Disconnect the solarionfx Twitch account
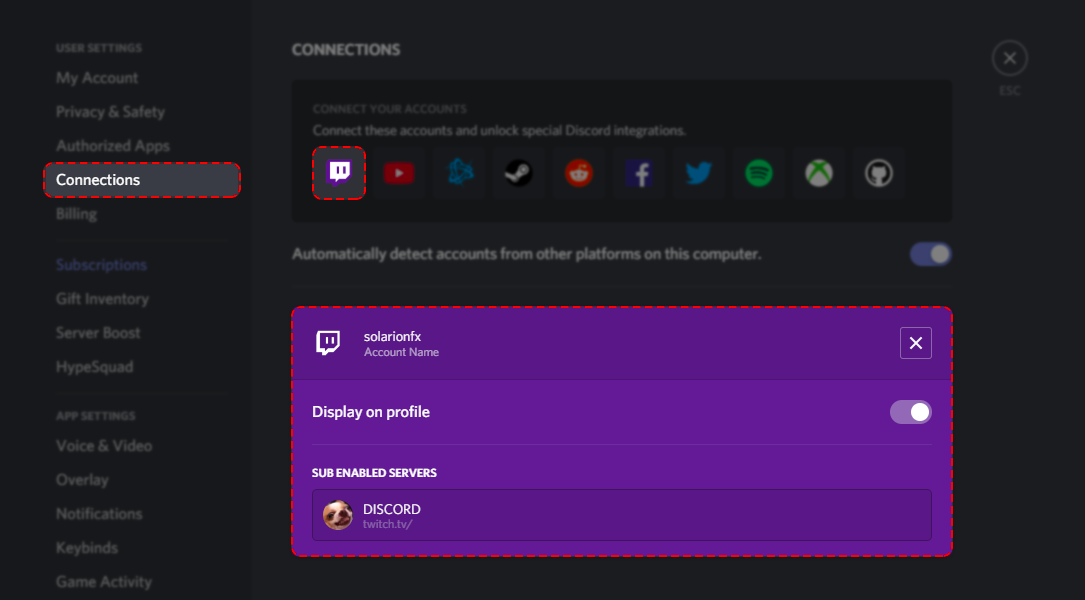 915,342
